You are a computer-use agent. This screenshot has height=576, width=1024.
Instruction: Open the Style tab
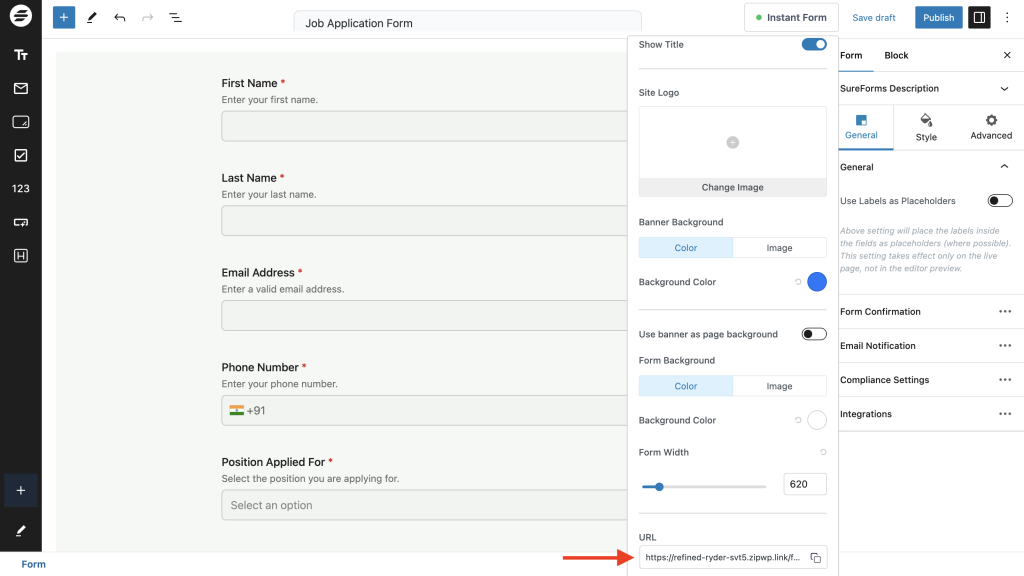point(926,127)
